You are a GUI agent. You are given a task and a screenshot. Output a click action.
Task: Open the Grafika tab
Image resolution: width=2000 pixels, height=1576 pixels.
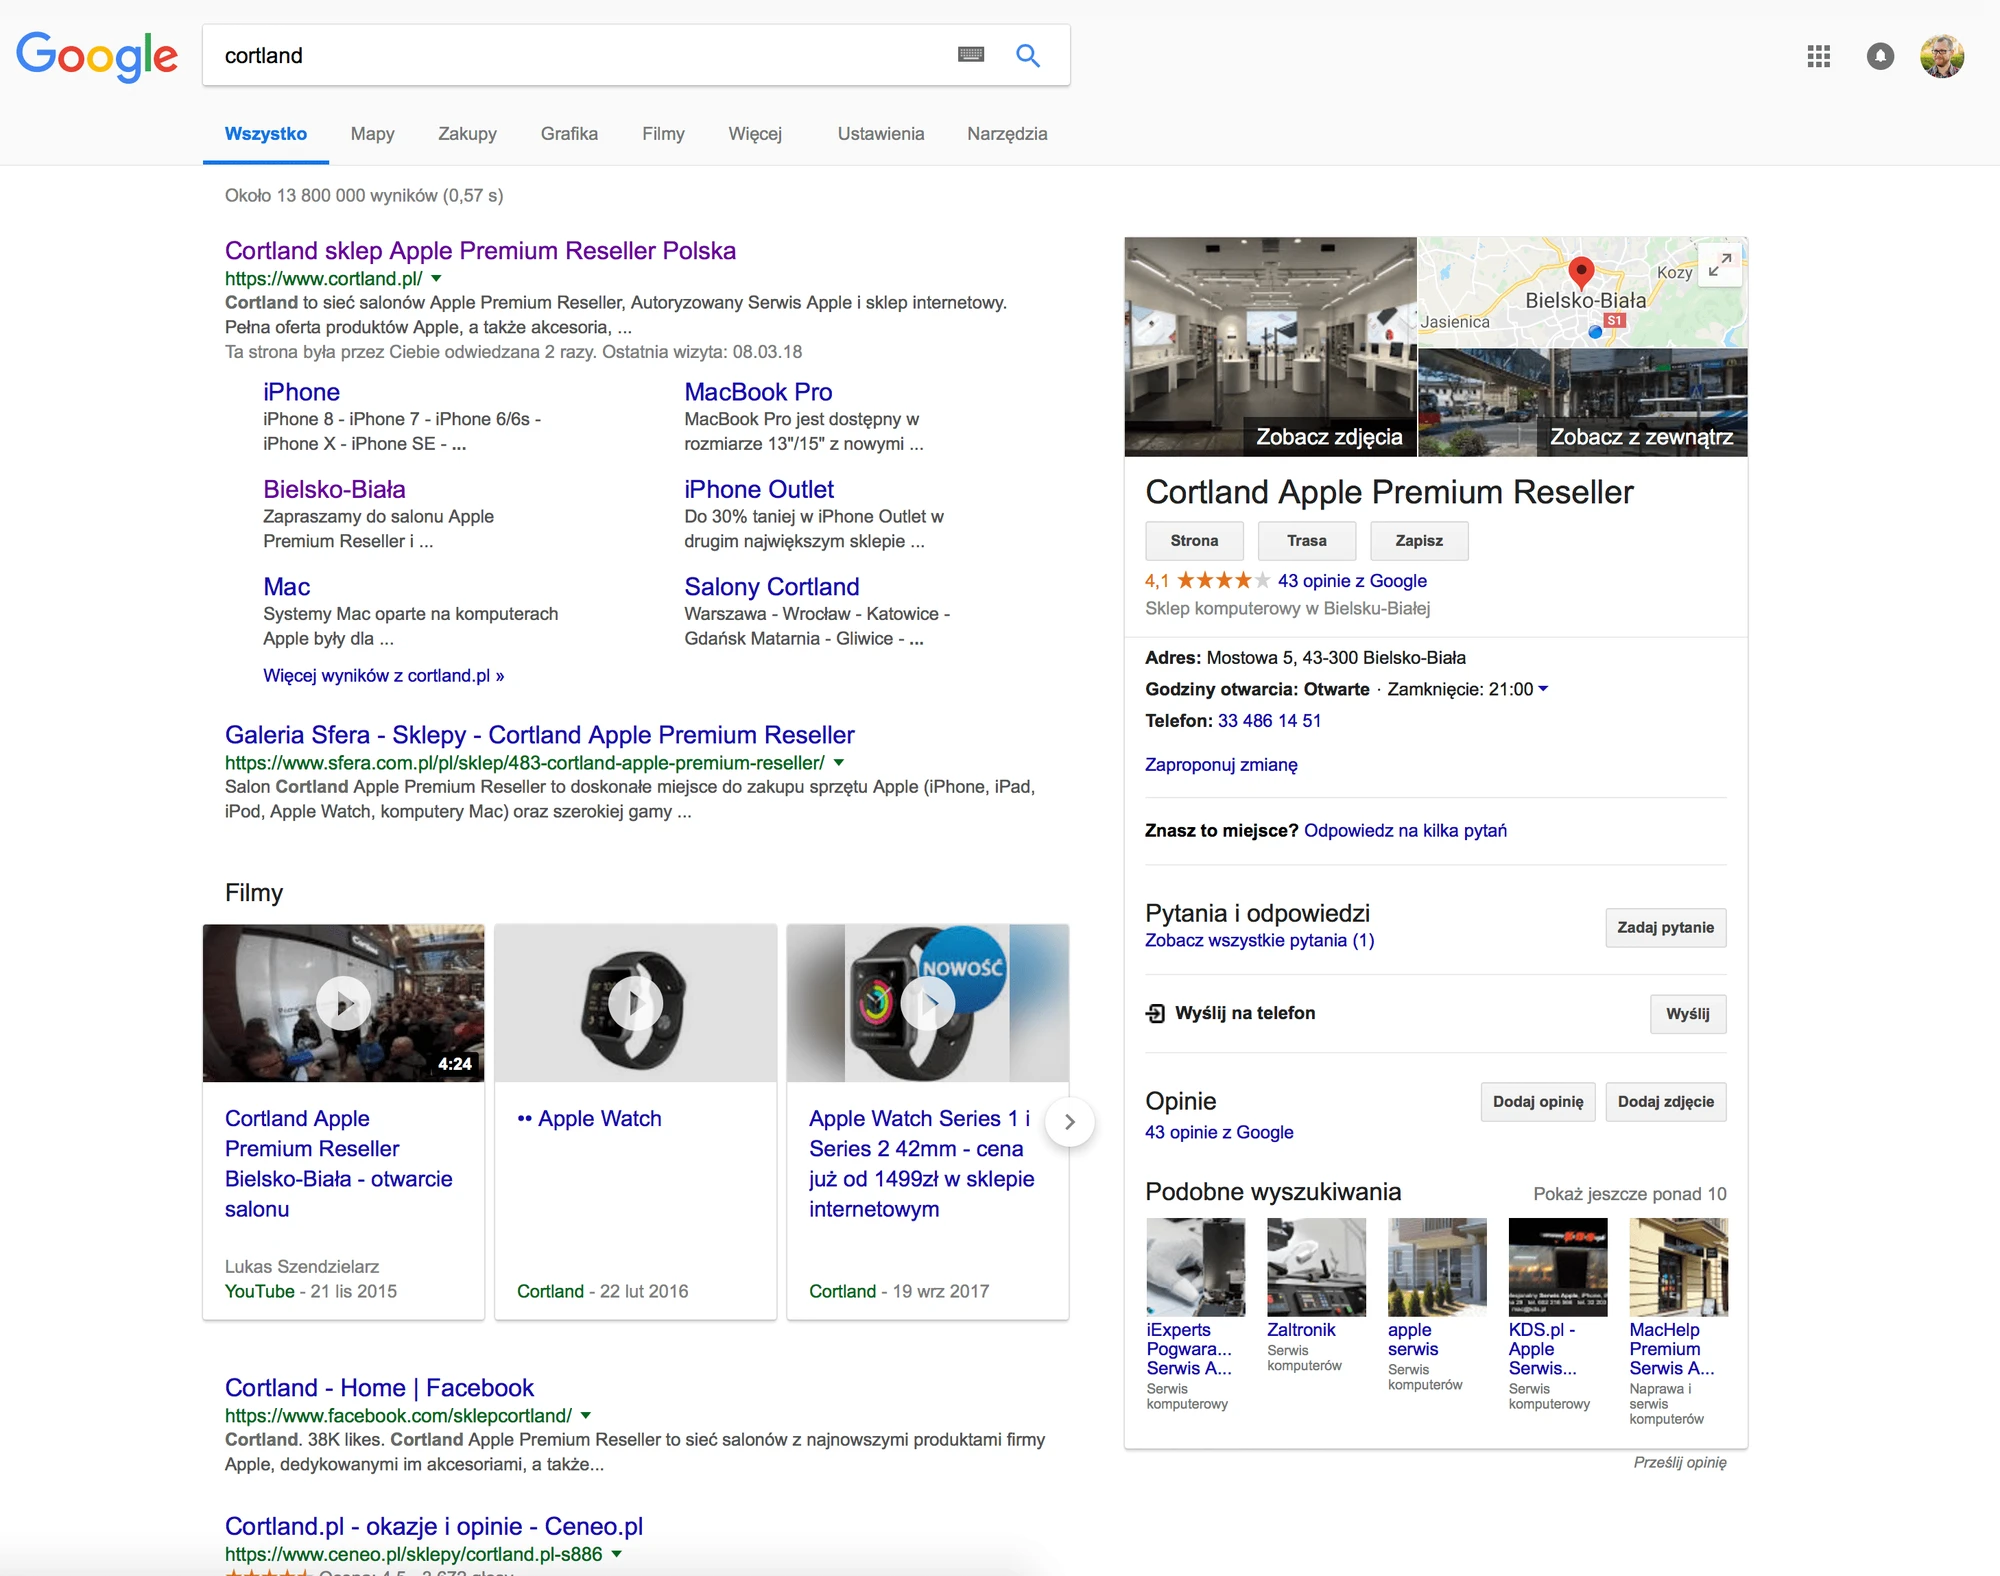(x=569, y=134)
